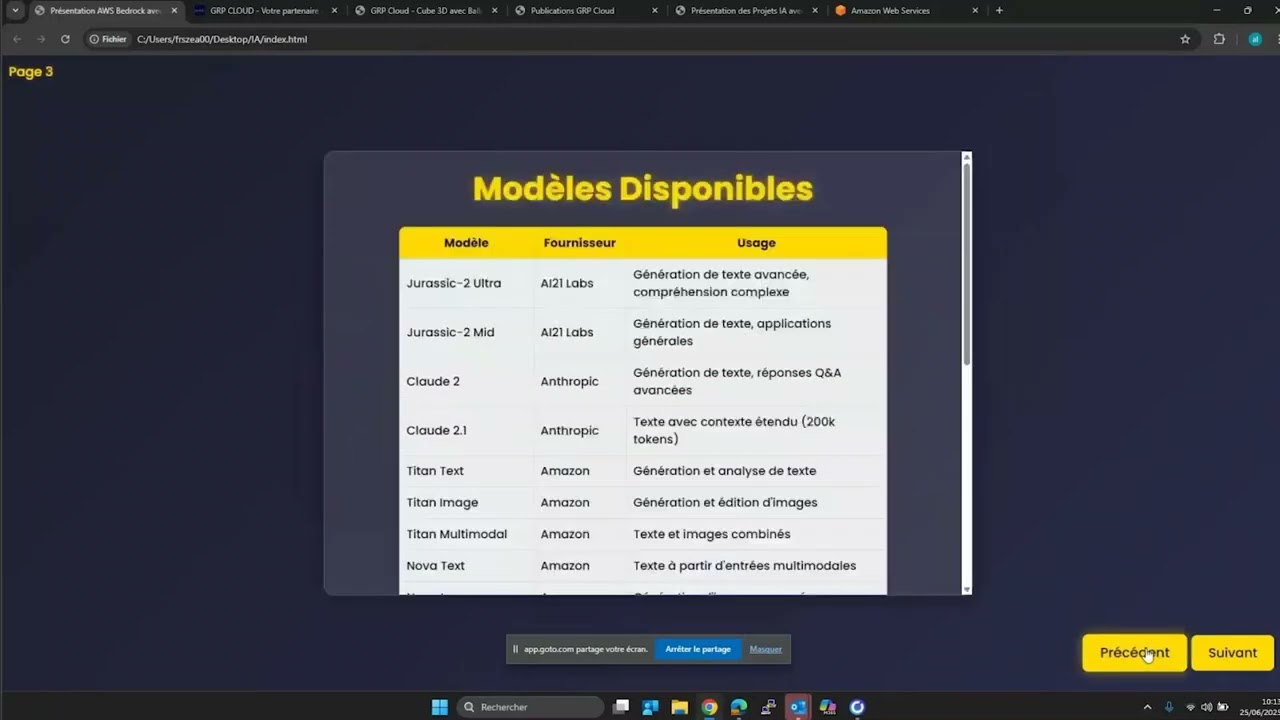This screenshot has height=720, width=1280.
Task: Open Microsoft Edge from the taskbar
Action: coord(739,707)
